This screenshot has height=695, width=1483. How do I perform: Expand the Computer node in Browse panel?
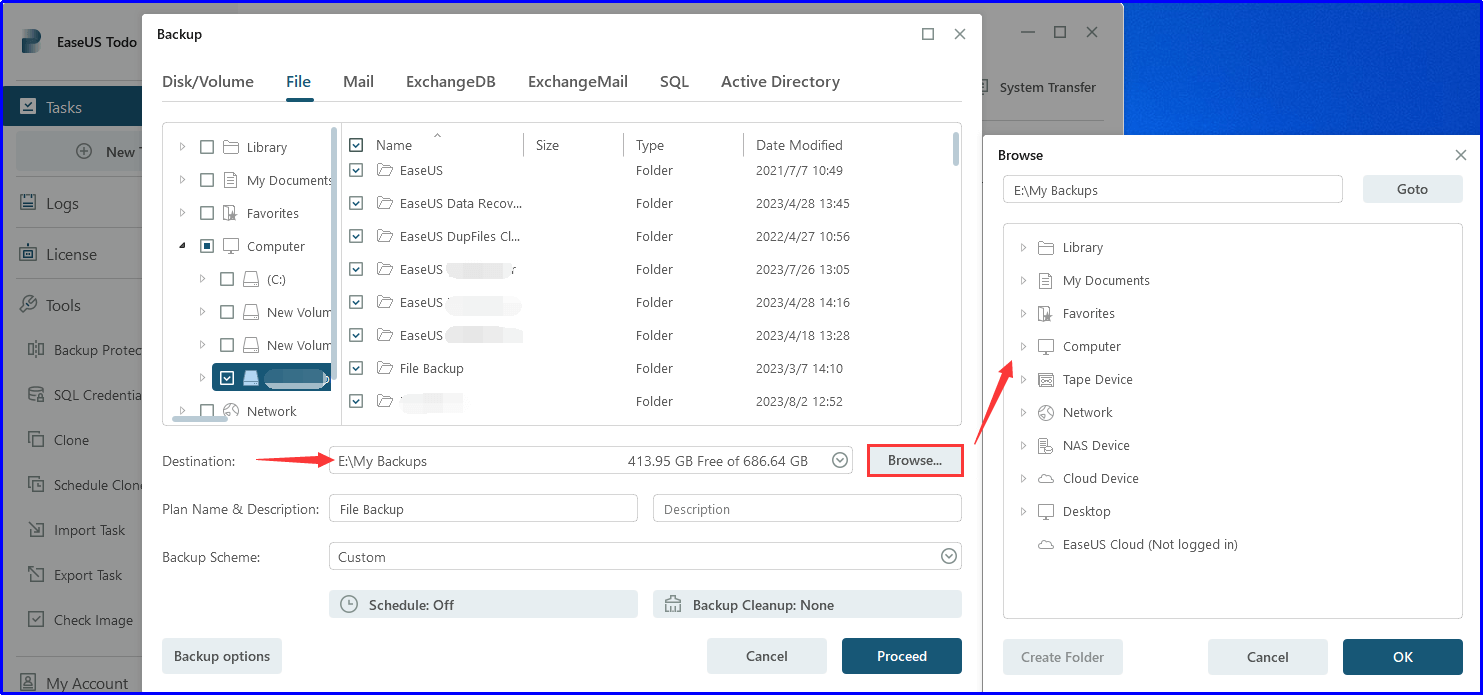point(1023,347)
